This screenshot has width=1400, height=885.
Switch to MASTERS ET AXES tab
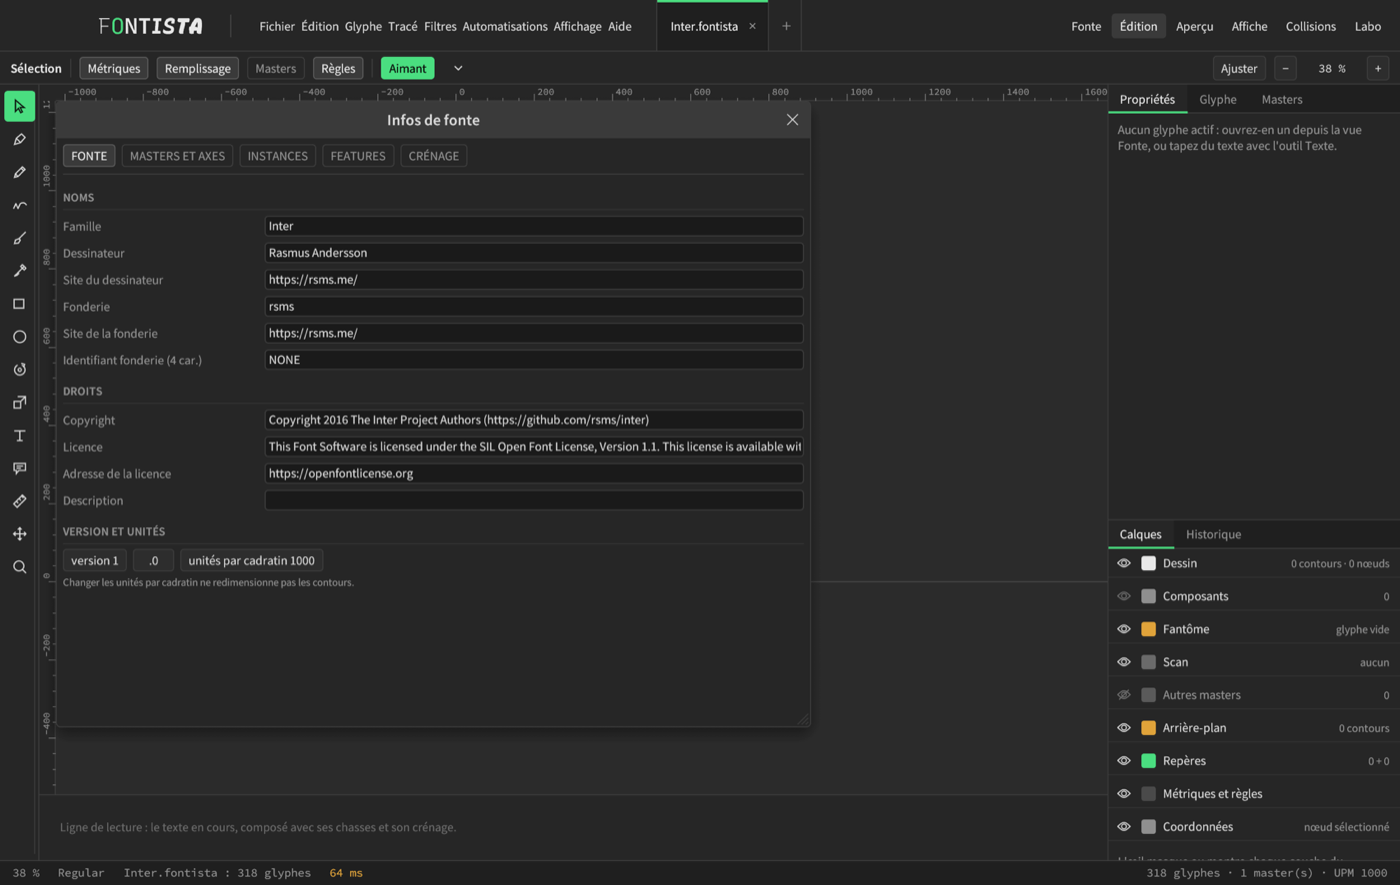pyautogui.click(x=178, y=156)
